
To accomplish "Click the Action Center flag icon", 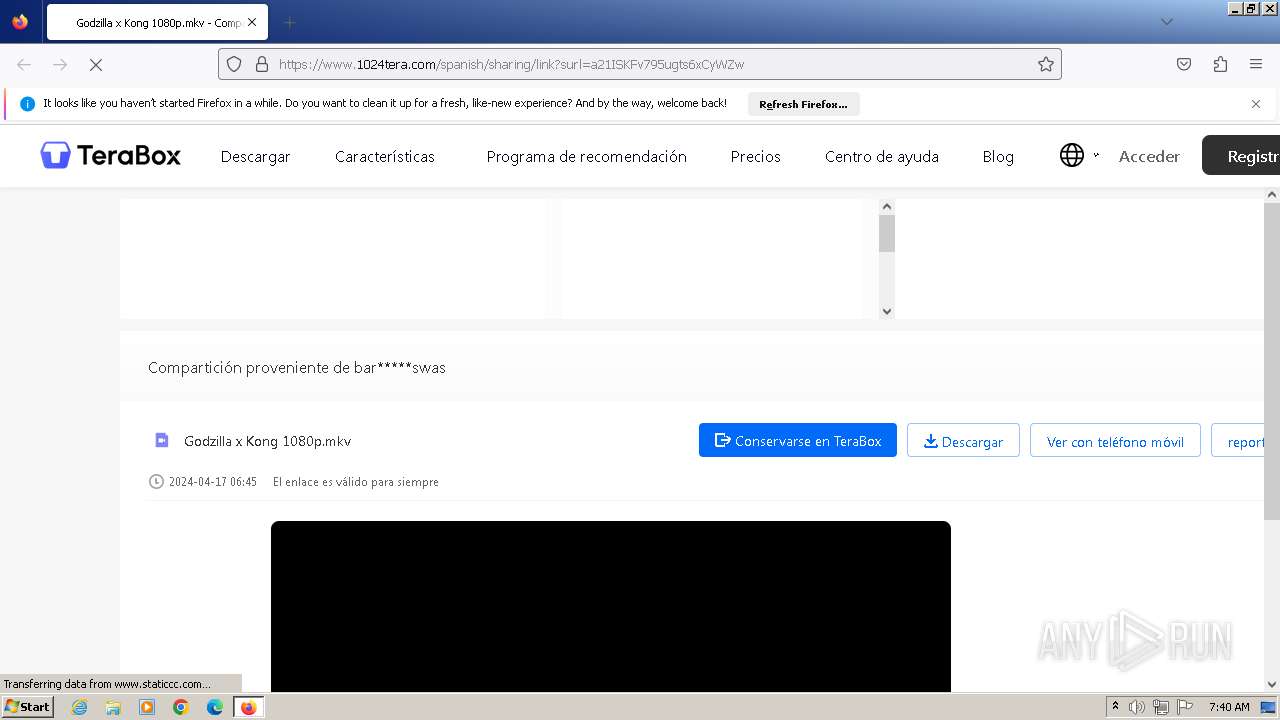I will click(1185, 707).
